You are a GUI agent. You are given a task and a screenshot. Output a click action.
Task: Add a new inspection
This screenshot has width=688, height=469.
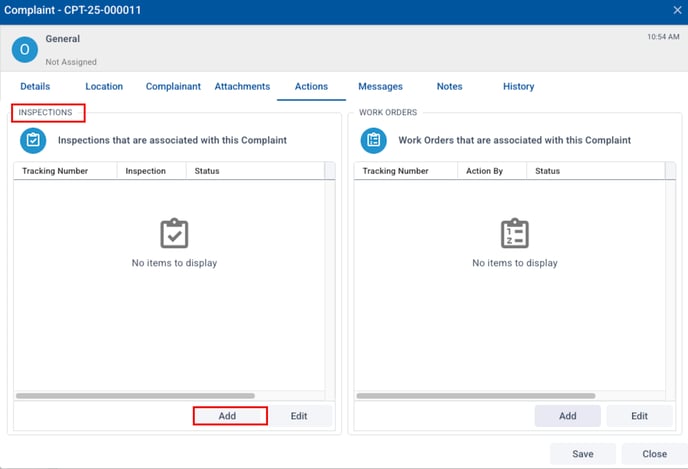tap(229, 416)
